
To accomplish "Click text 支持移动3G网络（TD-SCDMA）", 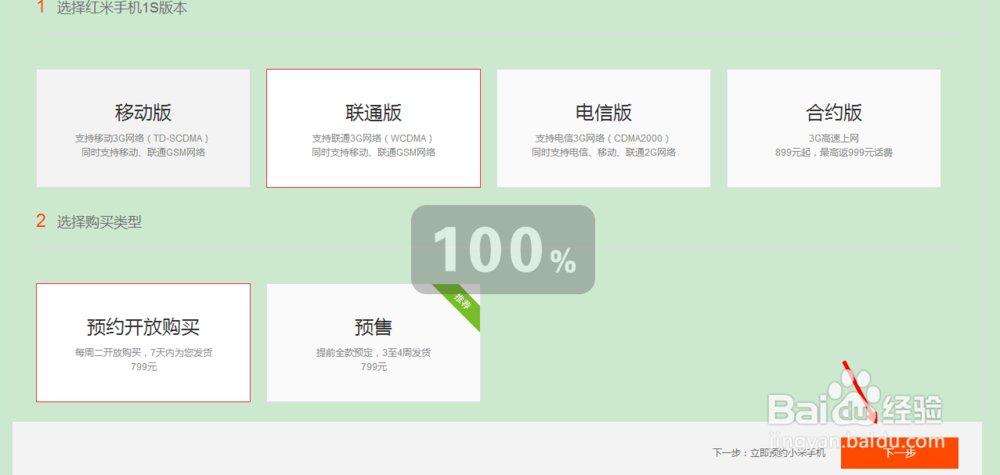I will [143, 138].
